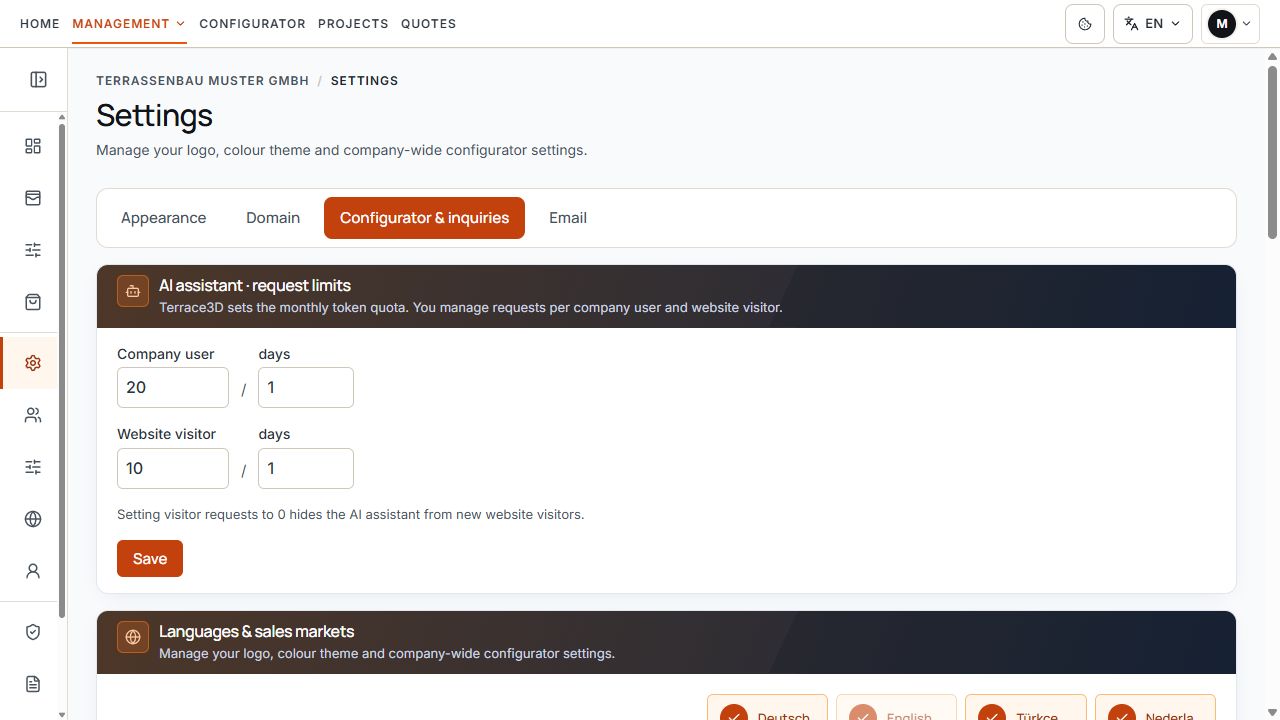Screen dimensions: 1280x720
Task: Click the 'AI assistant · request limits' heading
Action: pos(255,285)
